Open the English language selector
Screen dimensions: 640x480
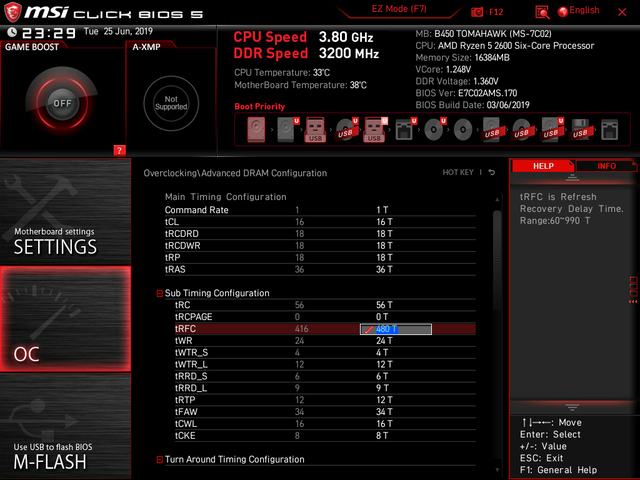point(584,10)
